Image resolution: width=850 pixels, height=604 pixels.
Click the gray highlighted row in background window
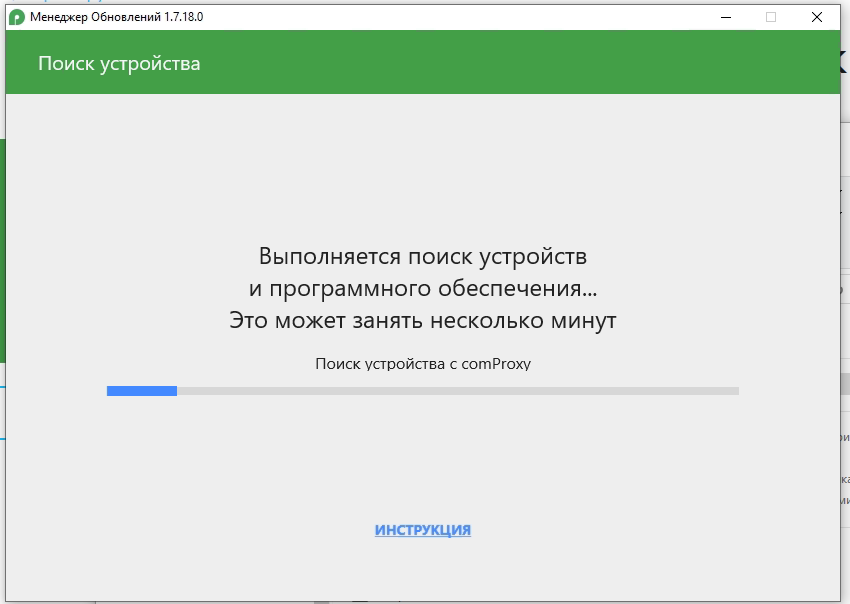[x=845, y=384]
